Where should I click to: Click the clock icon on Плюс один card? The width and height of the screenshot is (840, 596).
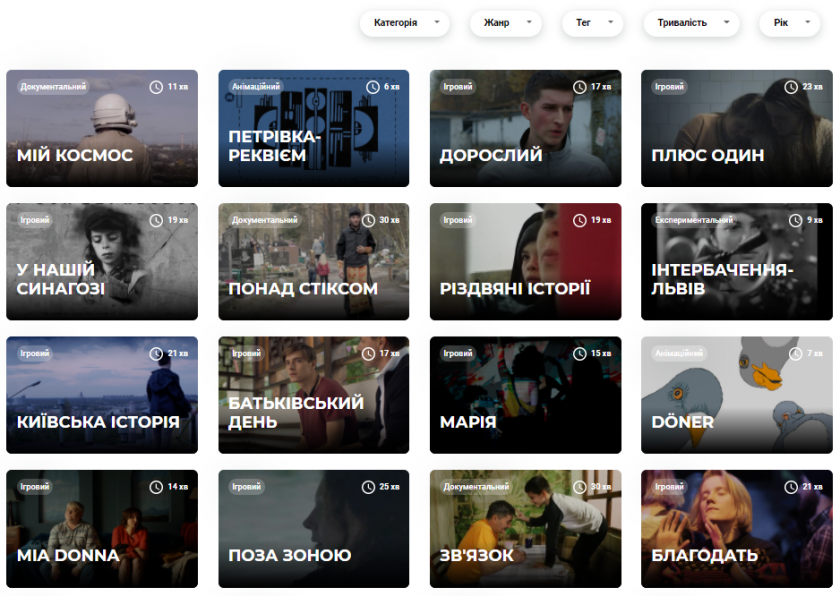[790, 87]
